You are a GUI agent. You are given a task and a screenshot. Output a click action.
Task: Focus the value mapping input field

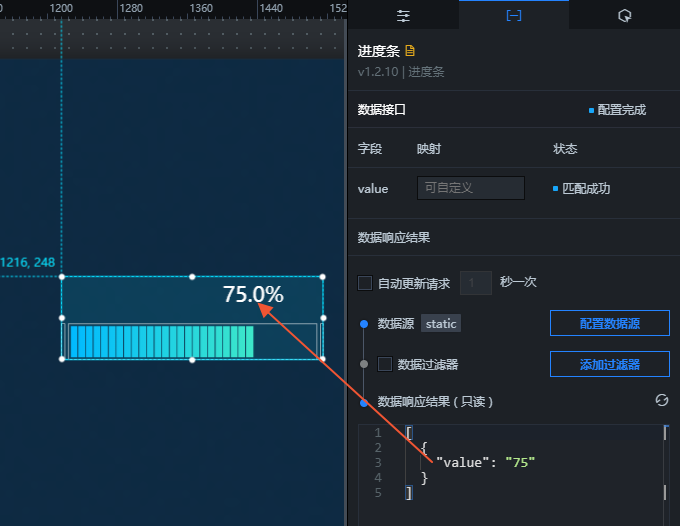[471, 188]
